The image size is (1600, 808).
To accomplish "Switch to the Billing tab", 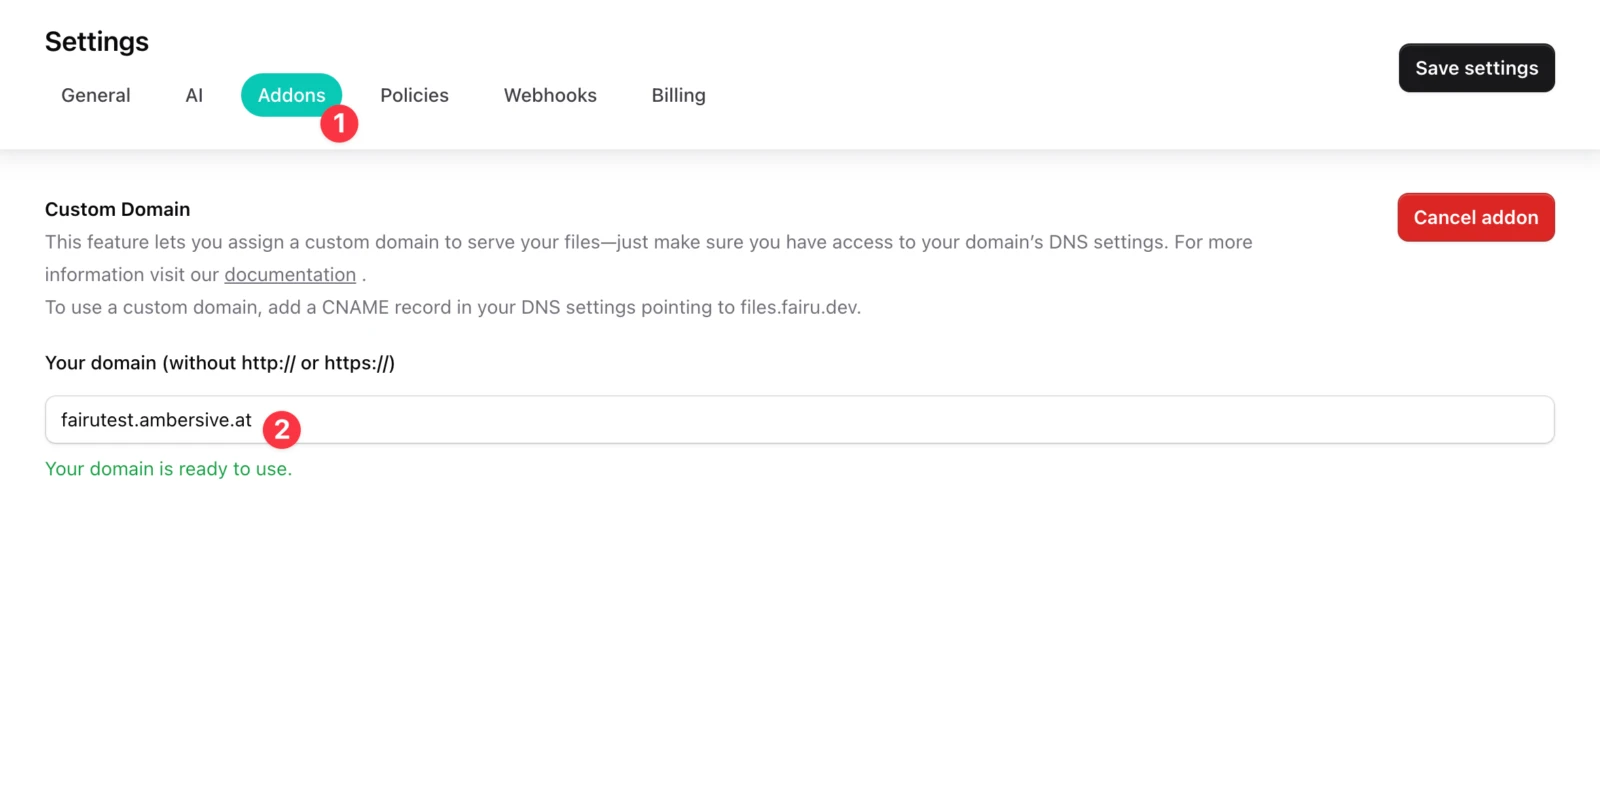I will [678, 95].
